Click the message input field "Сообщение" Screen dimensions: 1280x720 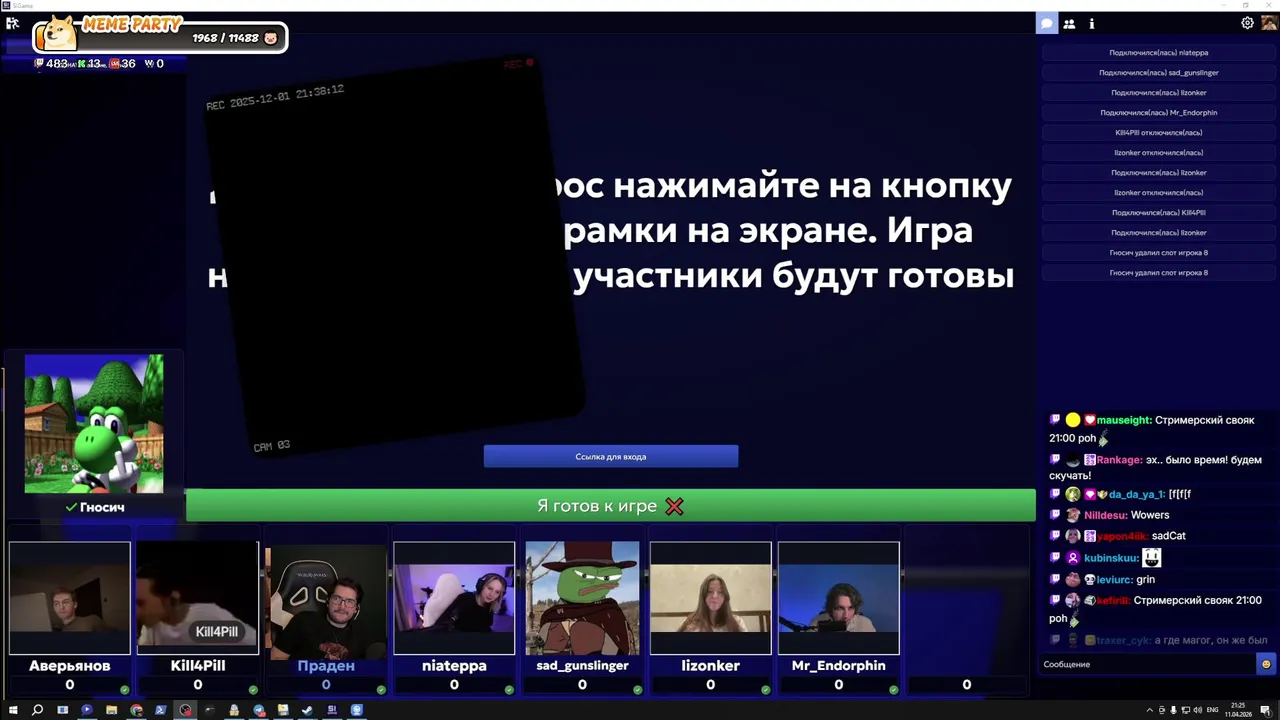coord(1148,664)
